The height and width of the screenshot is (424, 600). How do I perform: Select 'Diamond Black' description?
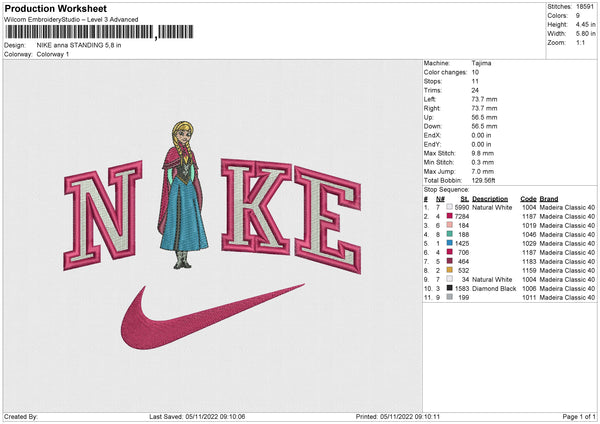point(494,289)
